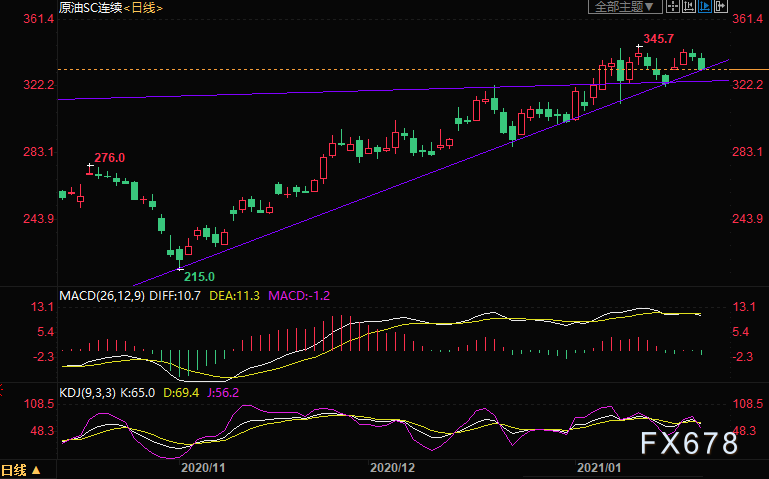
Task: Click the D:69.4 value
Action: point(181,393)
